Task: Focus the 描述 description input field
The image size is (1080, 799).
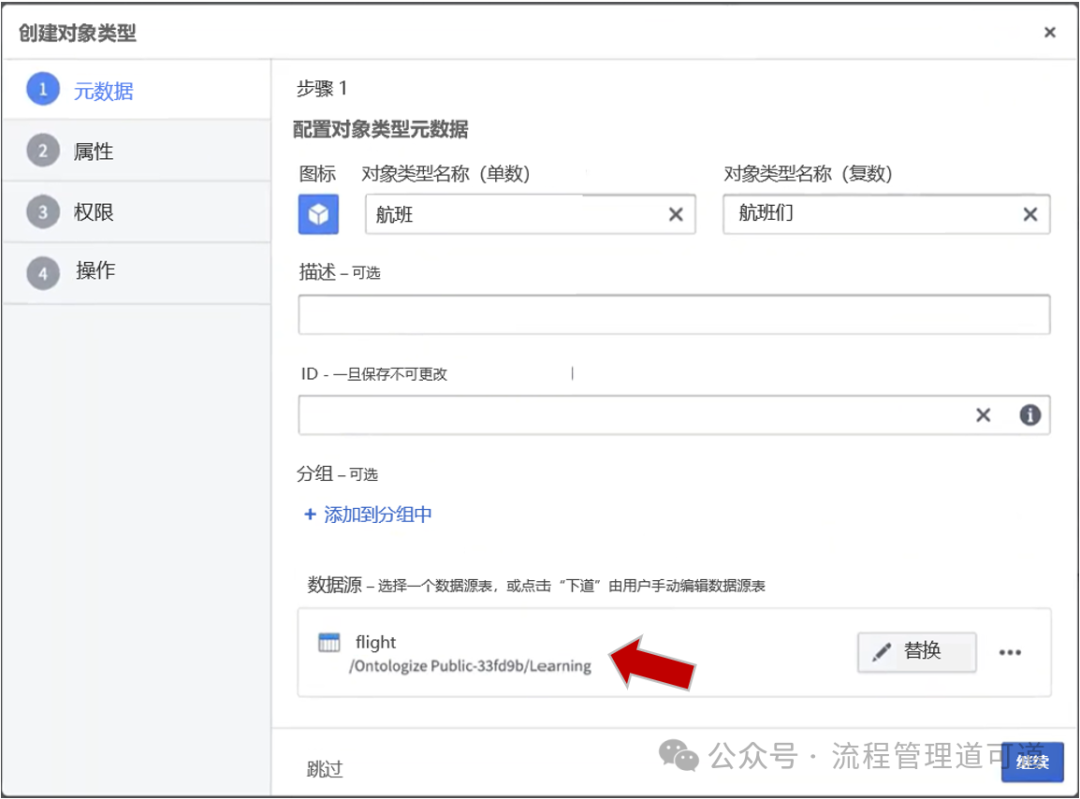Action: (673, 315)
